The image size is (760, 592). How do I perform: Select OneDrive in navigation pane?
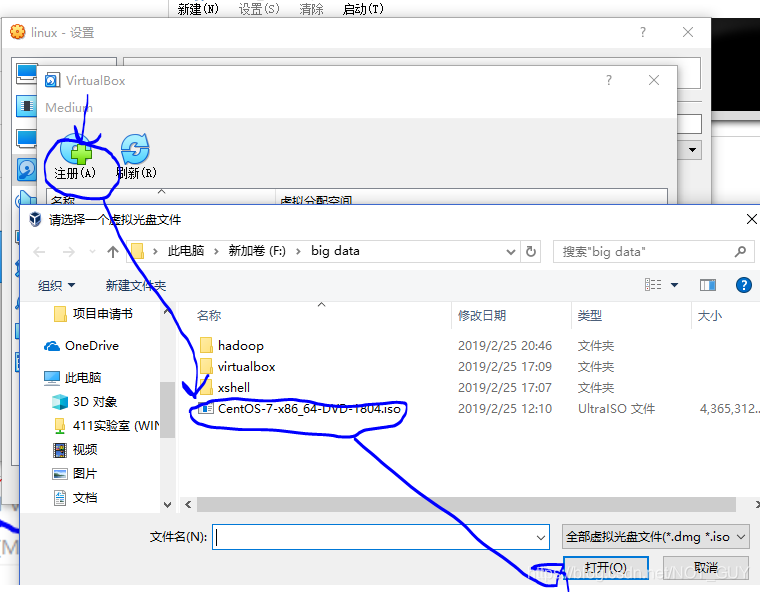(81, 346)
